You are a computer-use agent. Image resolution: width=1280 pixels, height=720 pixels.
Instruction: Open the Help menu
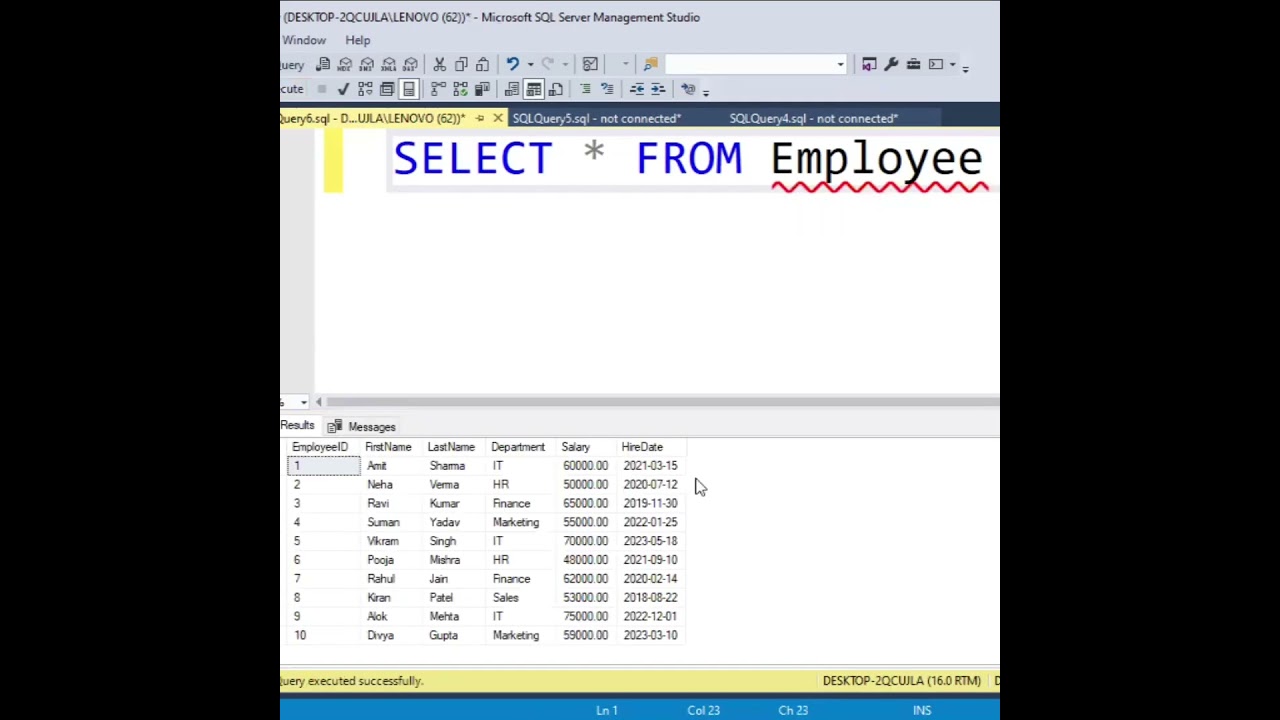[x=357, y=40]
